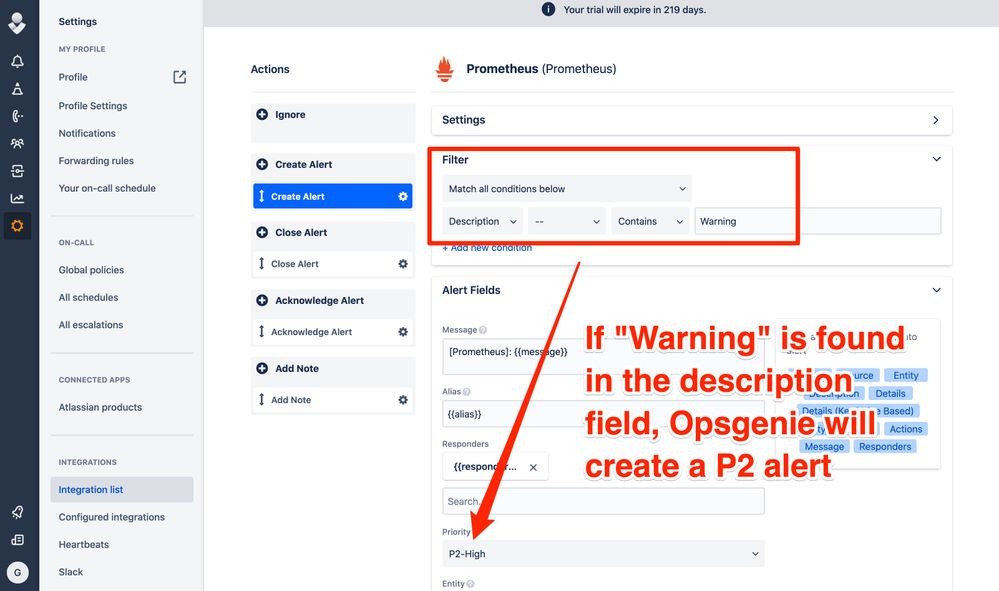Open Forwarding rules in sidebar
This screenshot has width=999, height=591.
click(x=96, y=160)
